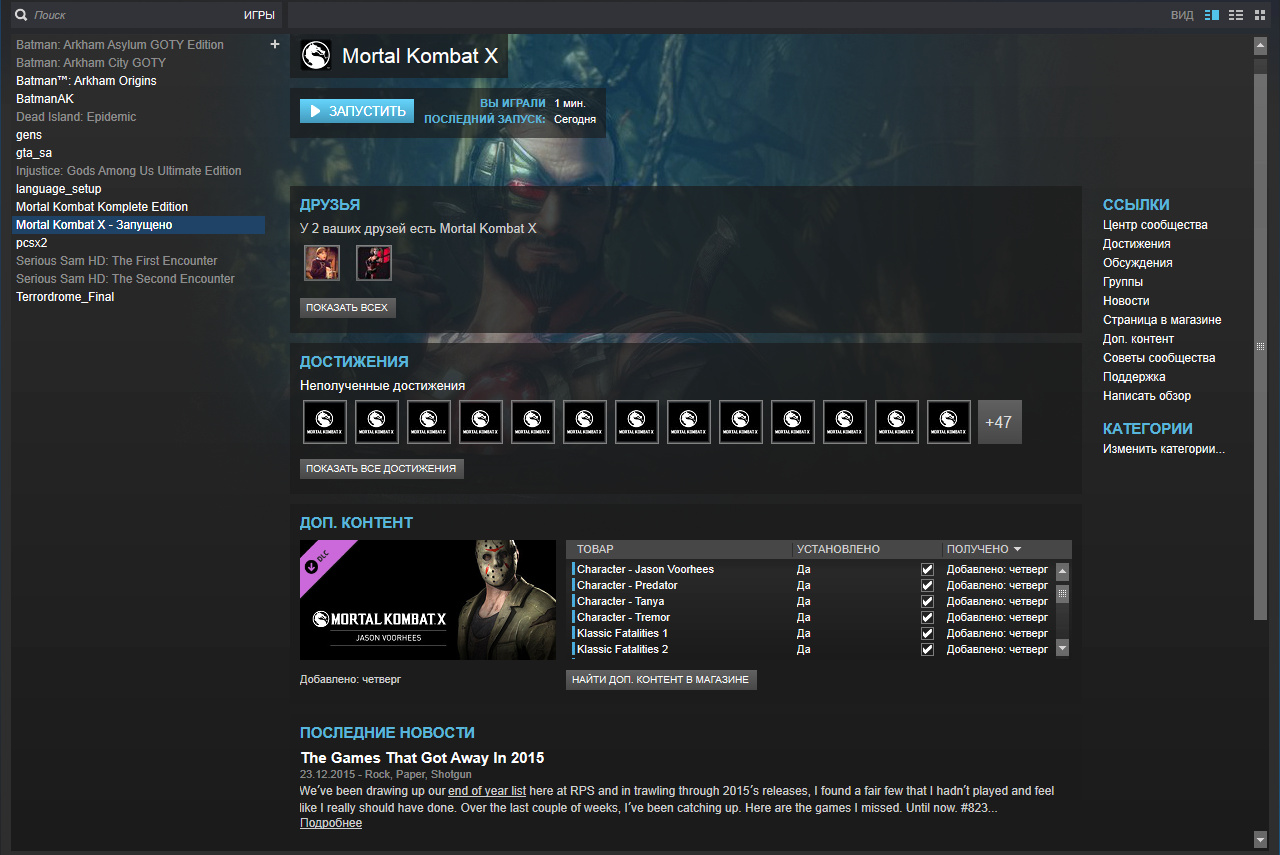This screenshot has width=1280, height=855.
Task: Open the ИГРЫ library filter dropdown
Action: point(259,15)
